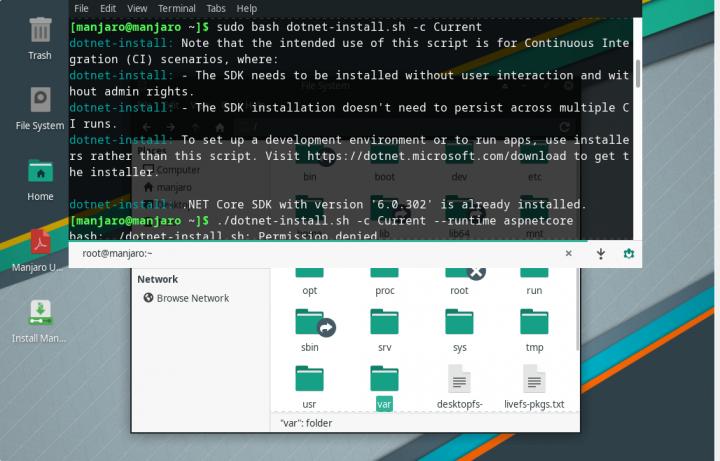The width and height of the screenshot is (720, 461).
Task: Select the opt folder
Action: point(309,282)
